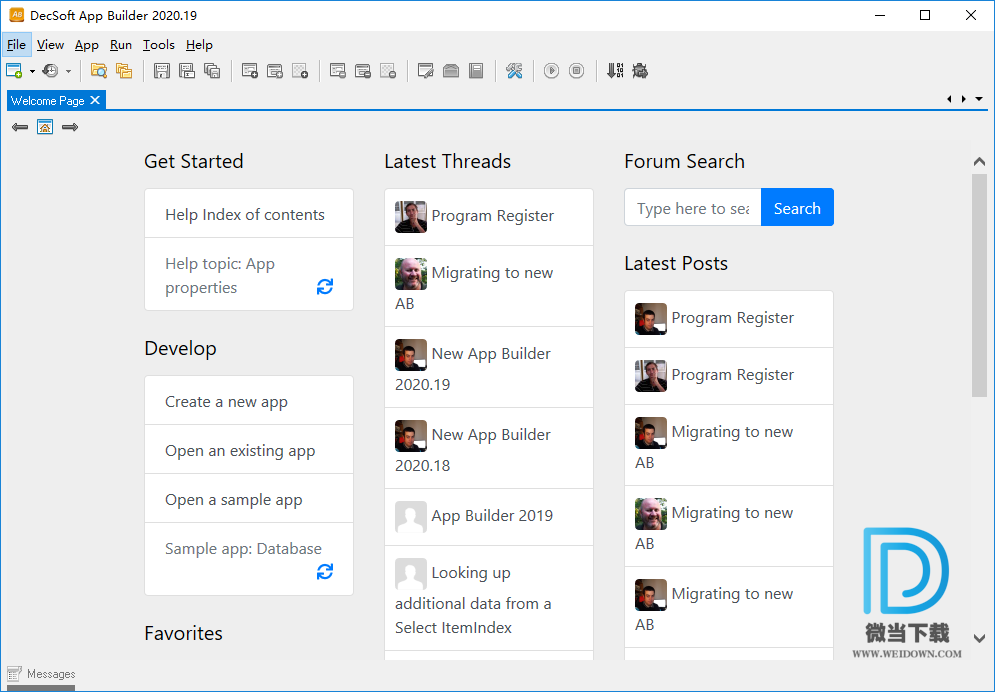The image size is (995, 692).
Task: Open the Run menu
Action: [121, 45]
